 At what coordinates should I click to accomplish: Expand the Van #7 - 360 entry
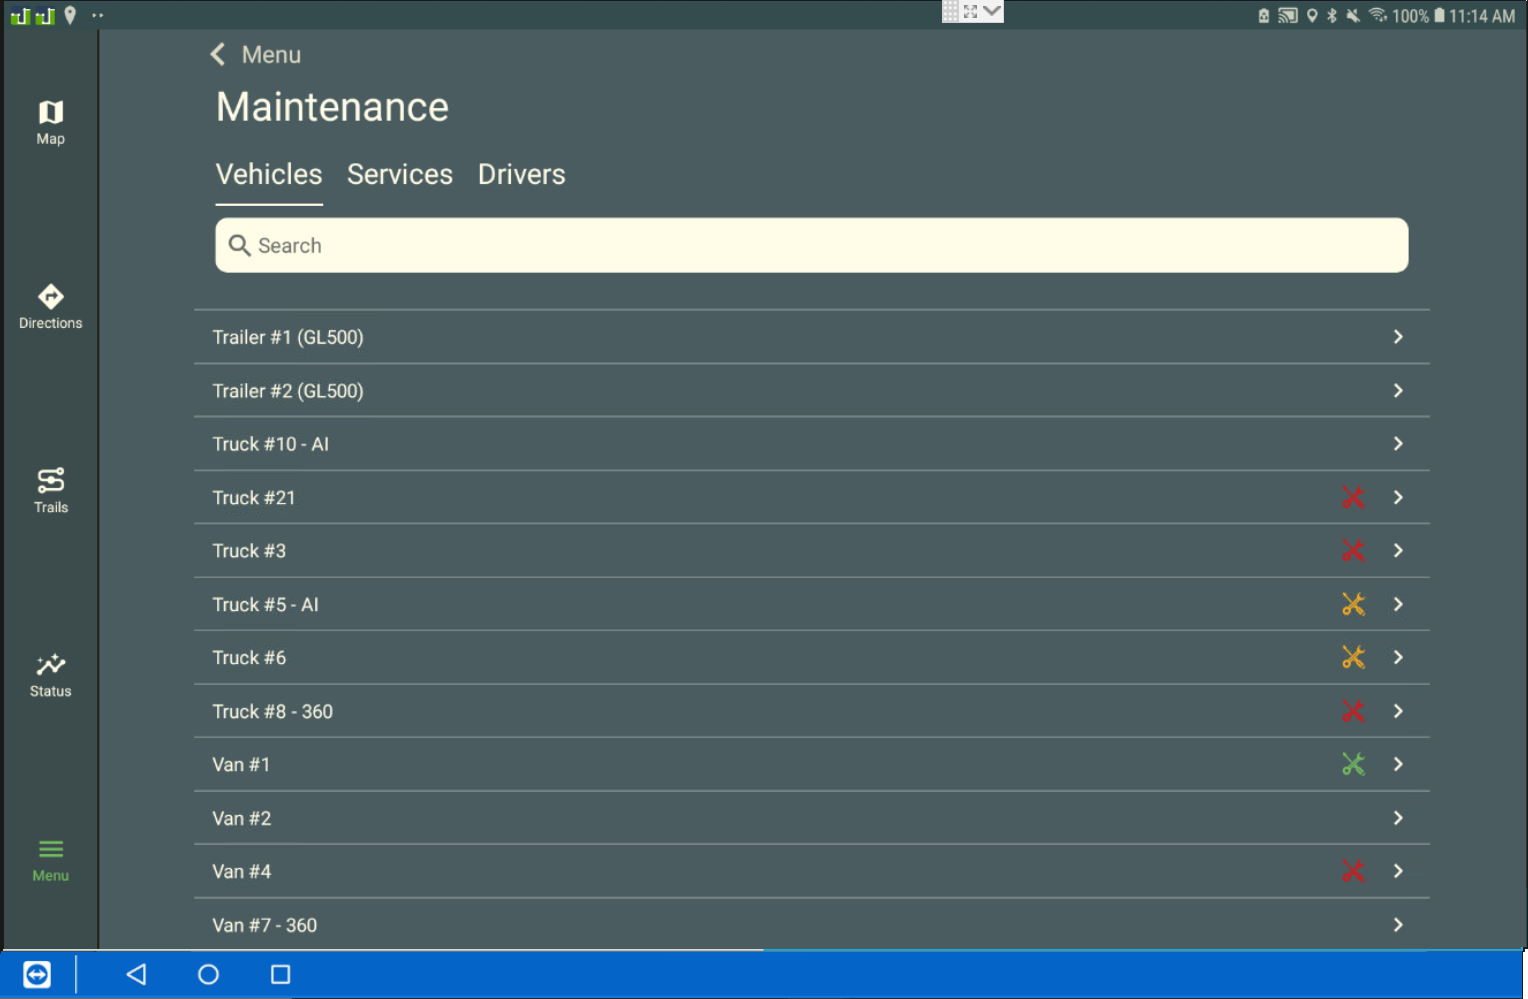pyautogui.click(x=1397, y=925)
